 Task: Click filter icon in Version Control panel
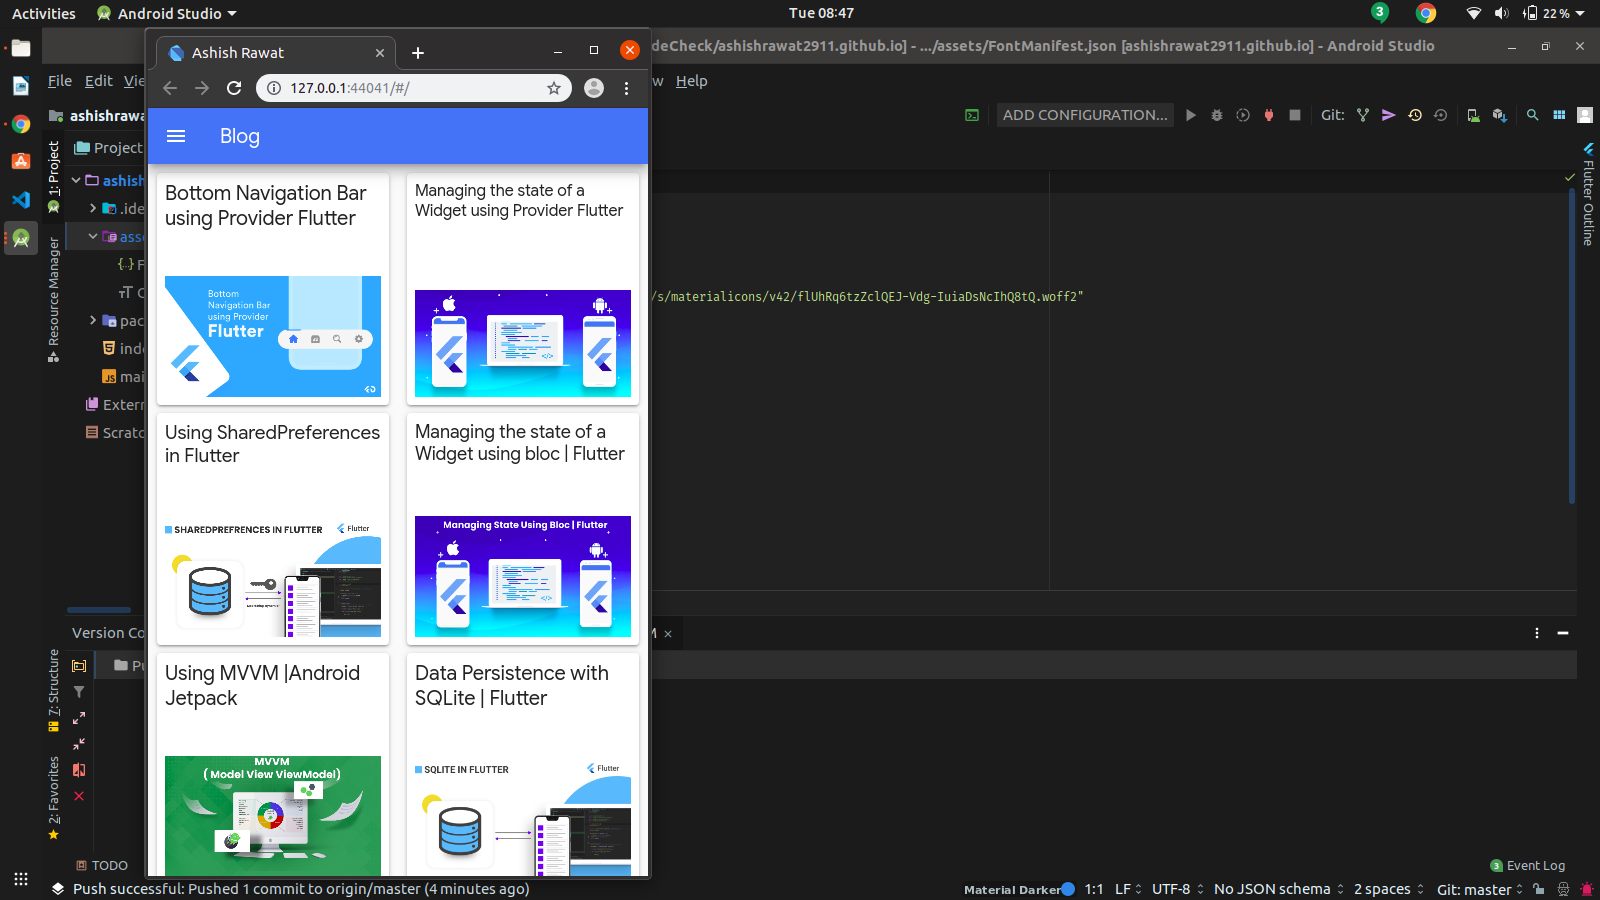(79, 692)
